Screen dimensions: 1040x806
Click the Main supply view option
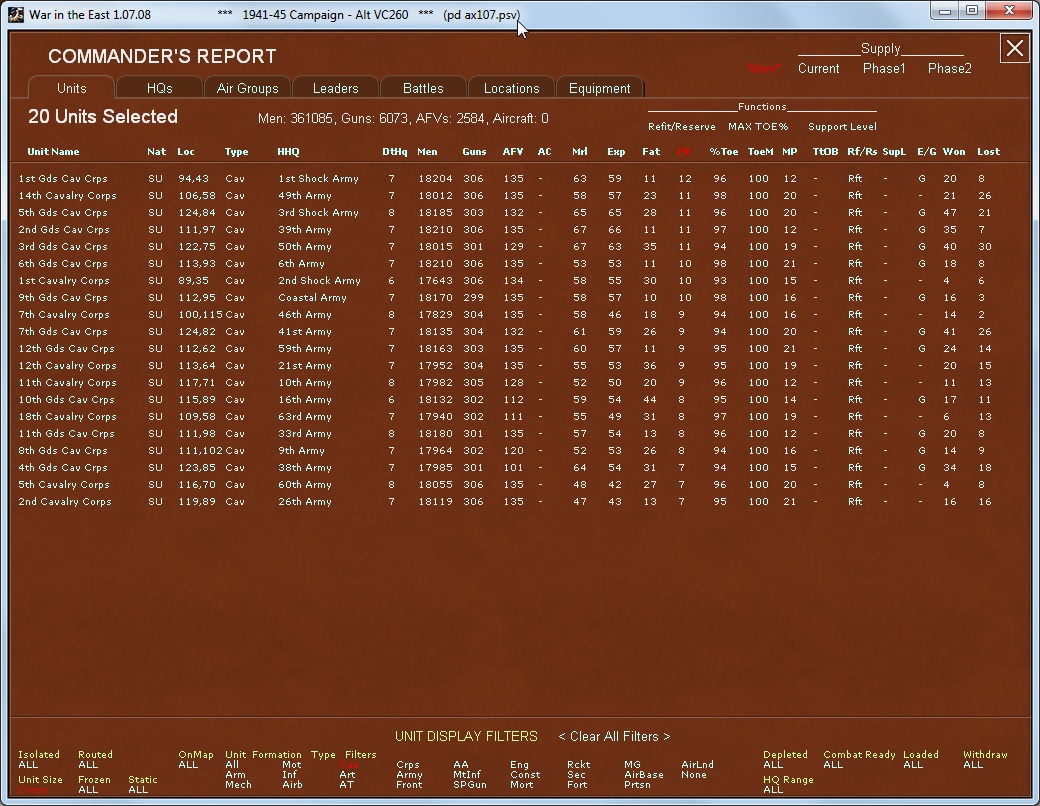764,68
